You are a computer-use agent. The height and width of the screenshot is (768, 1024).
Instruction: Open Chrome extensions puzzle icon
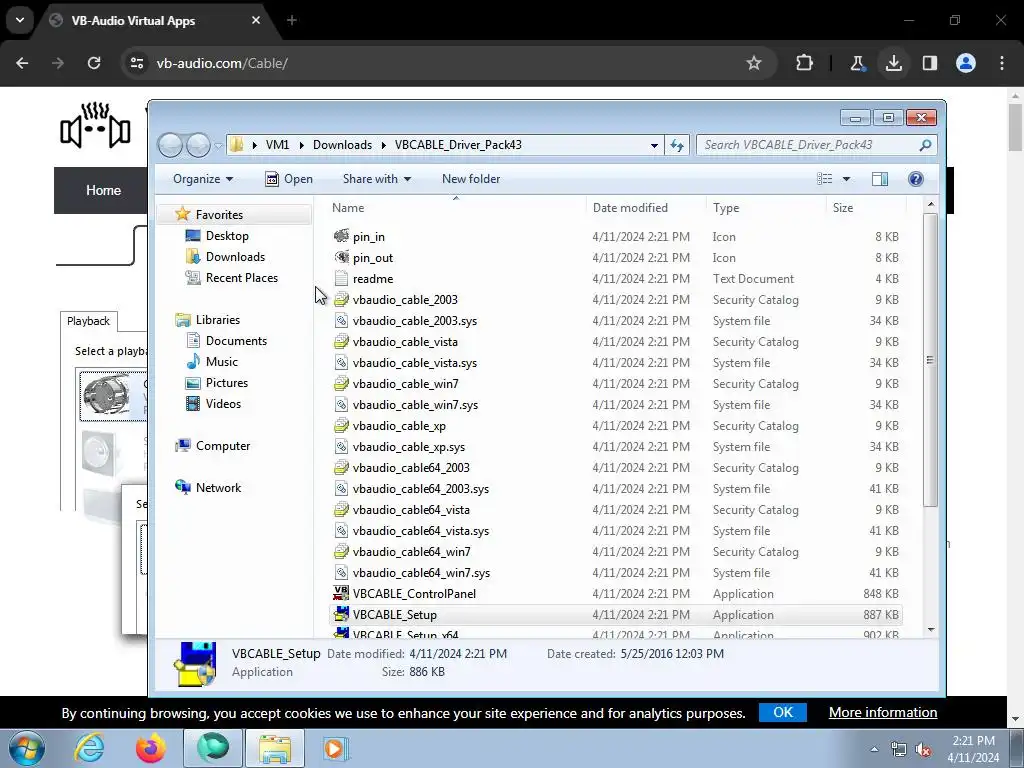tap(805, 63)
